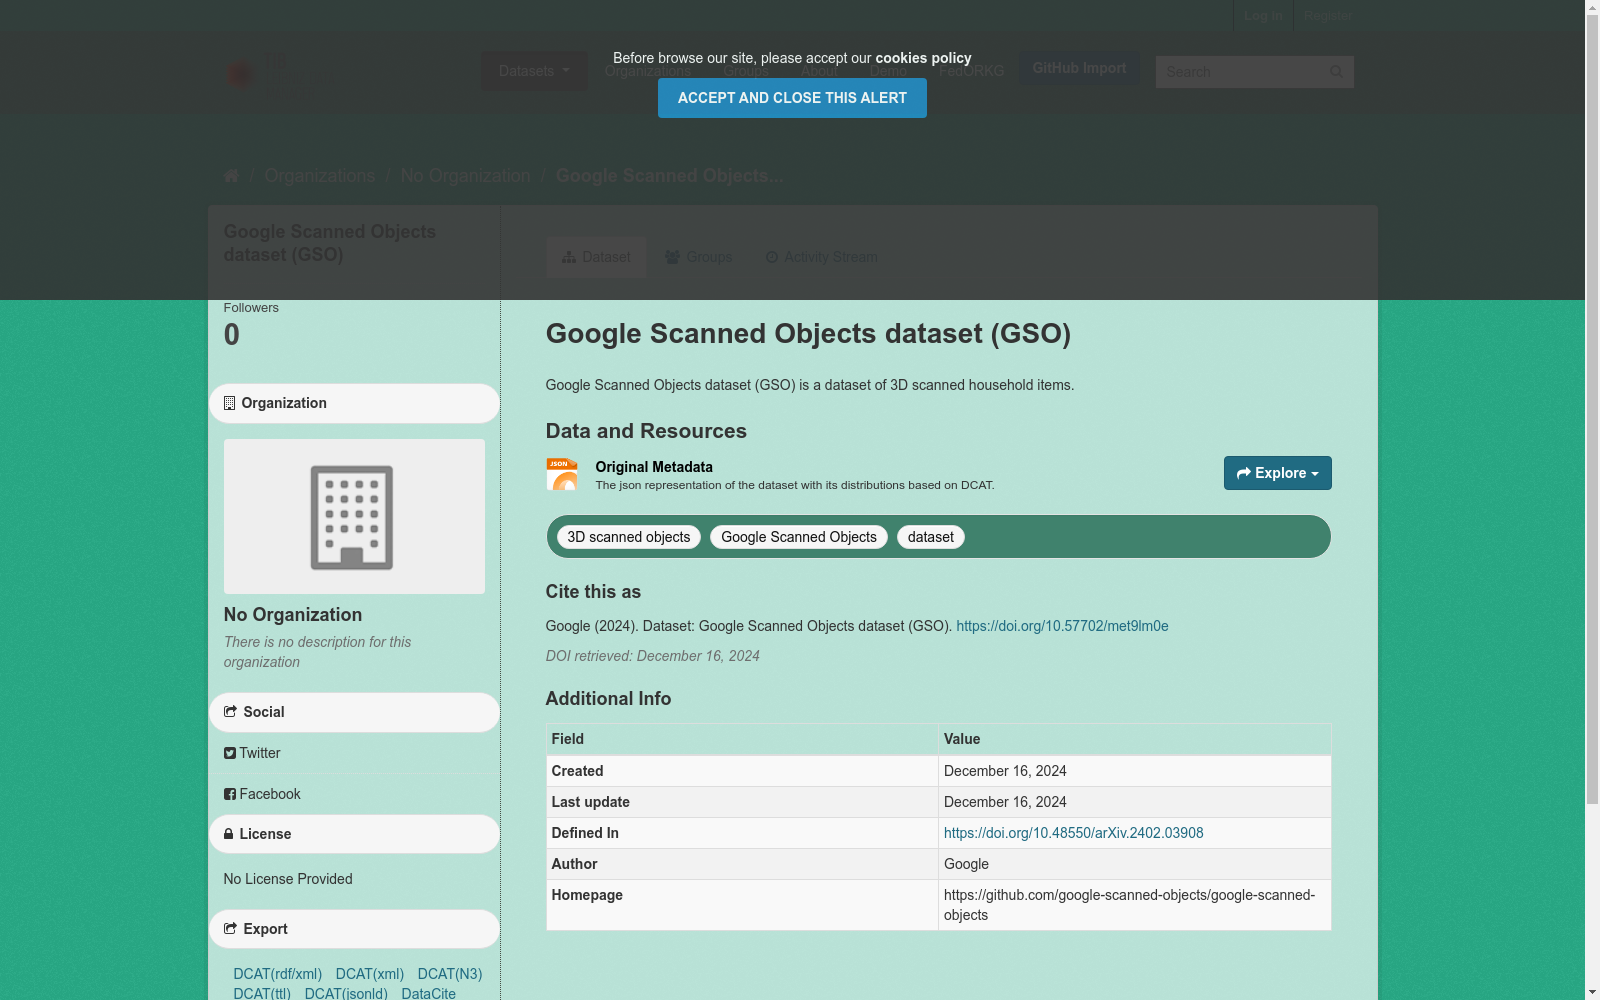Select the 'Google Scanned Objects' tag
The image size is (1600, 1000).
799,537
